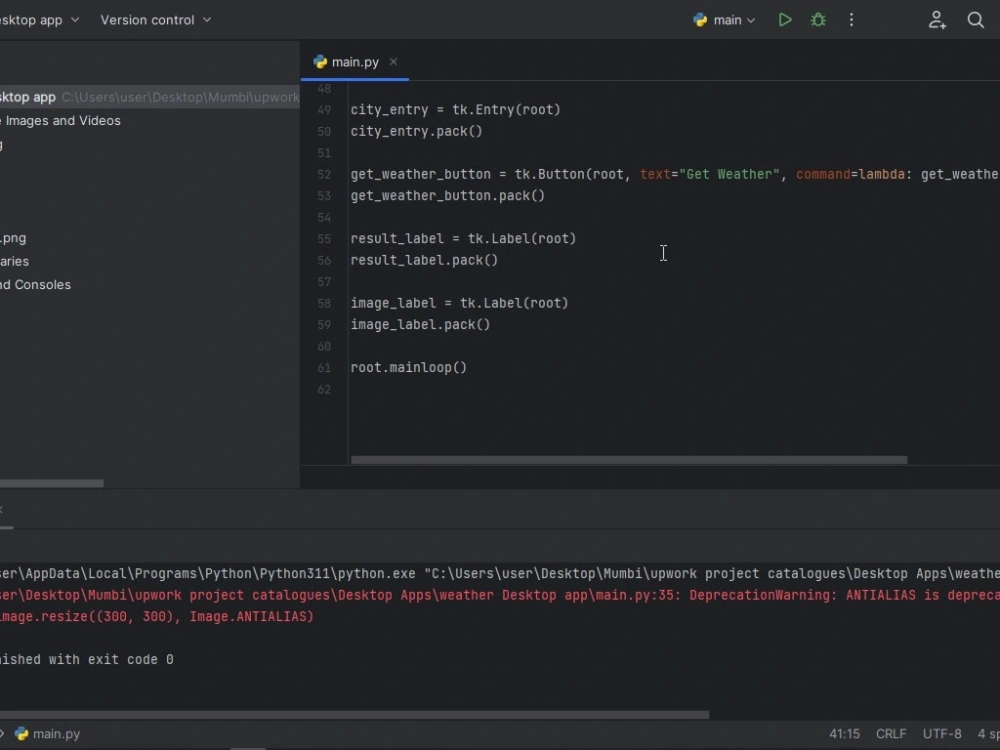Expand the Version control dropdown

pos(156,20)
